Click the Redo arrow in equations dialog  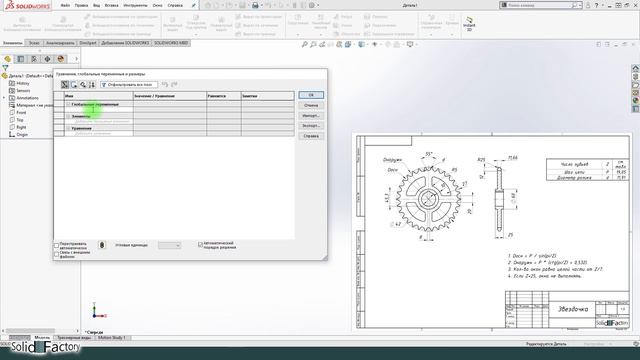pos(174,84)
